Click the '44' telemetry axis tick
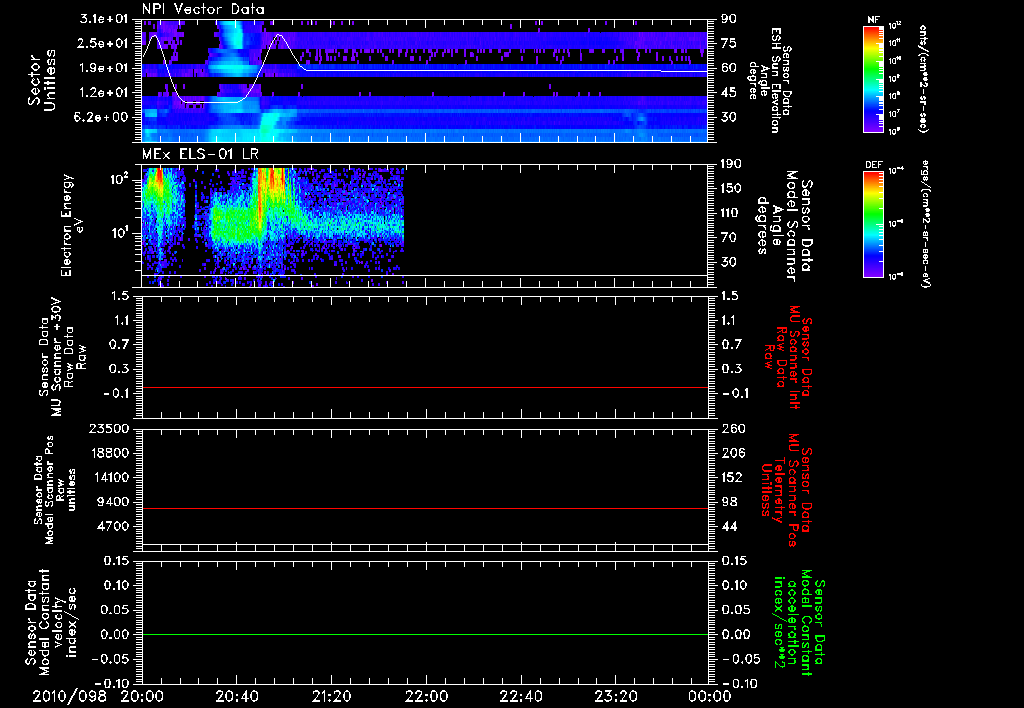1024x708 pixels. tap(729, 526)
